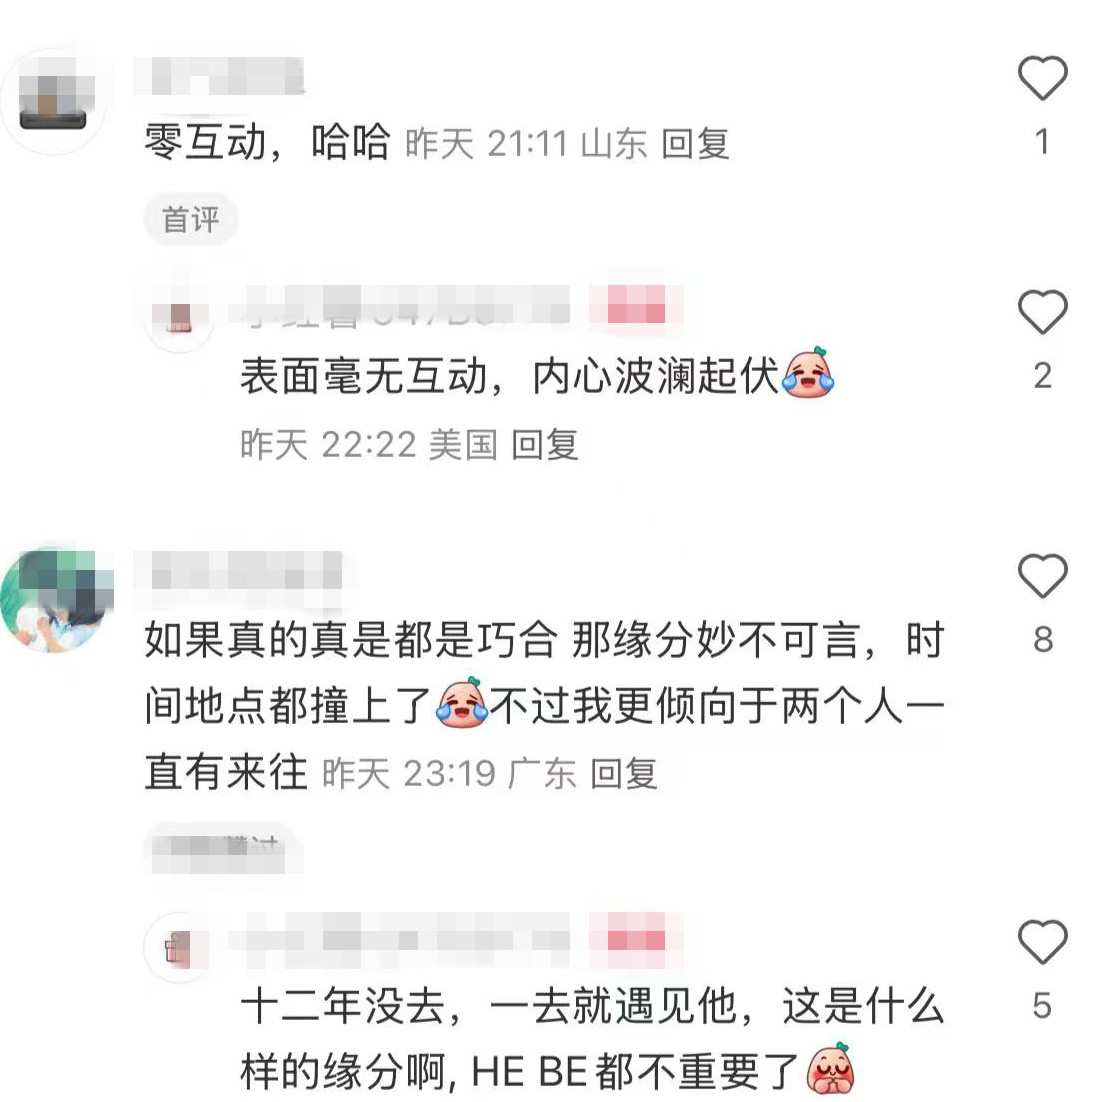
Task: Like the 如果真的真是都是巧合 comment
Action: (1042, 576)
